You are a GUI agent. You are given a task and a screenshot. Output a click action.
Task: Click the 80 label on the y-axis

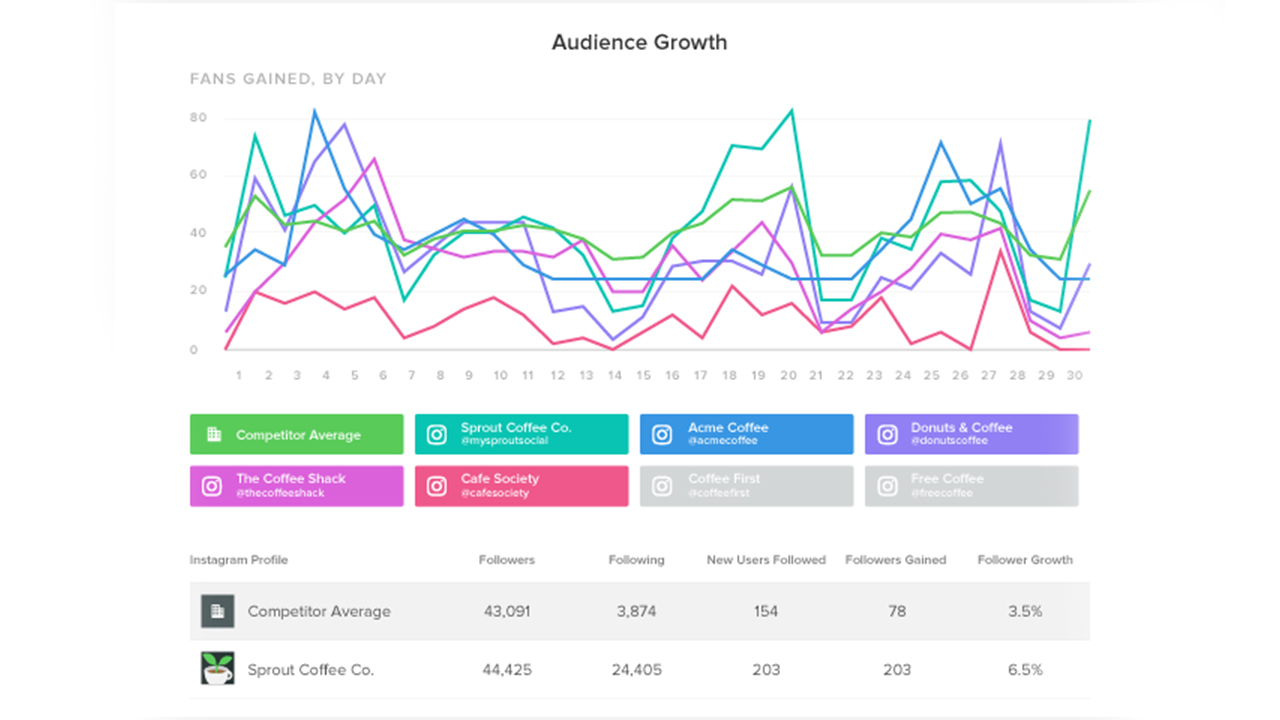click(198, 118)
